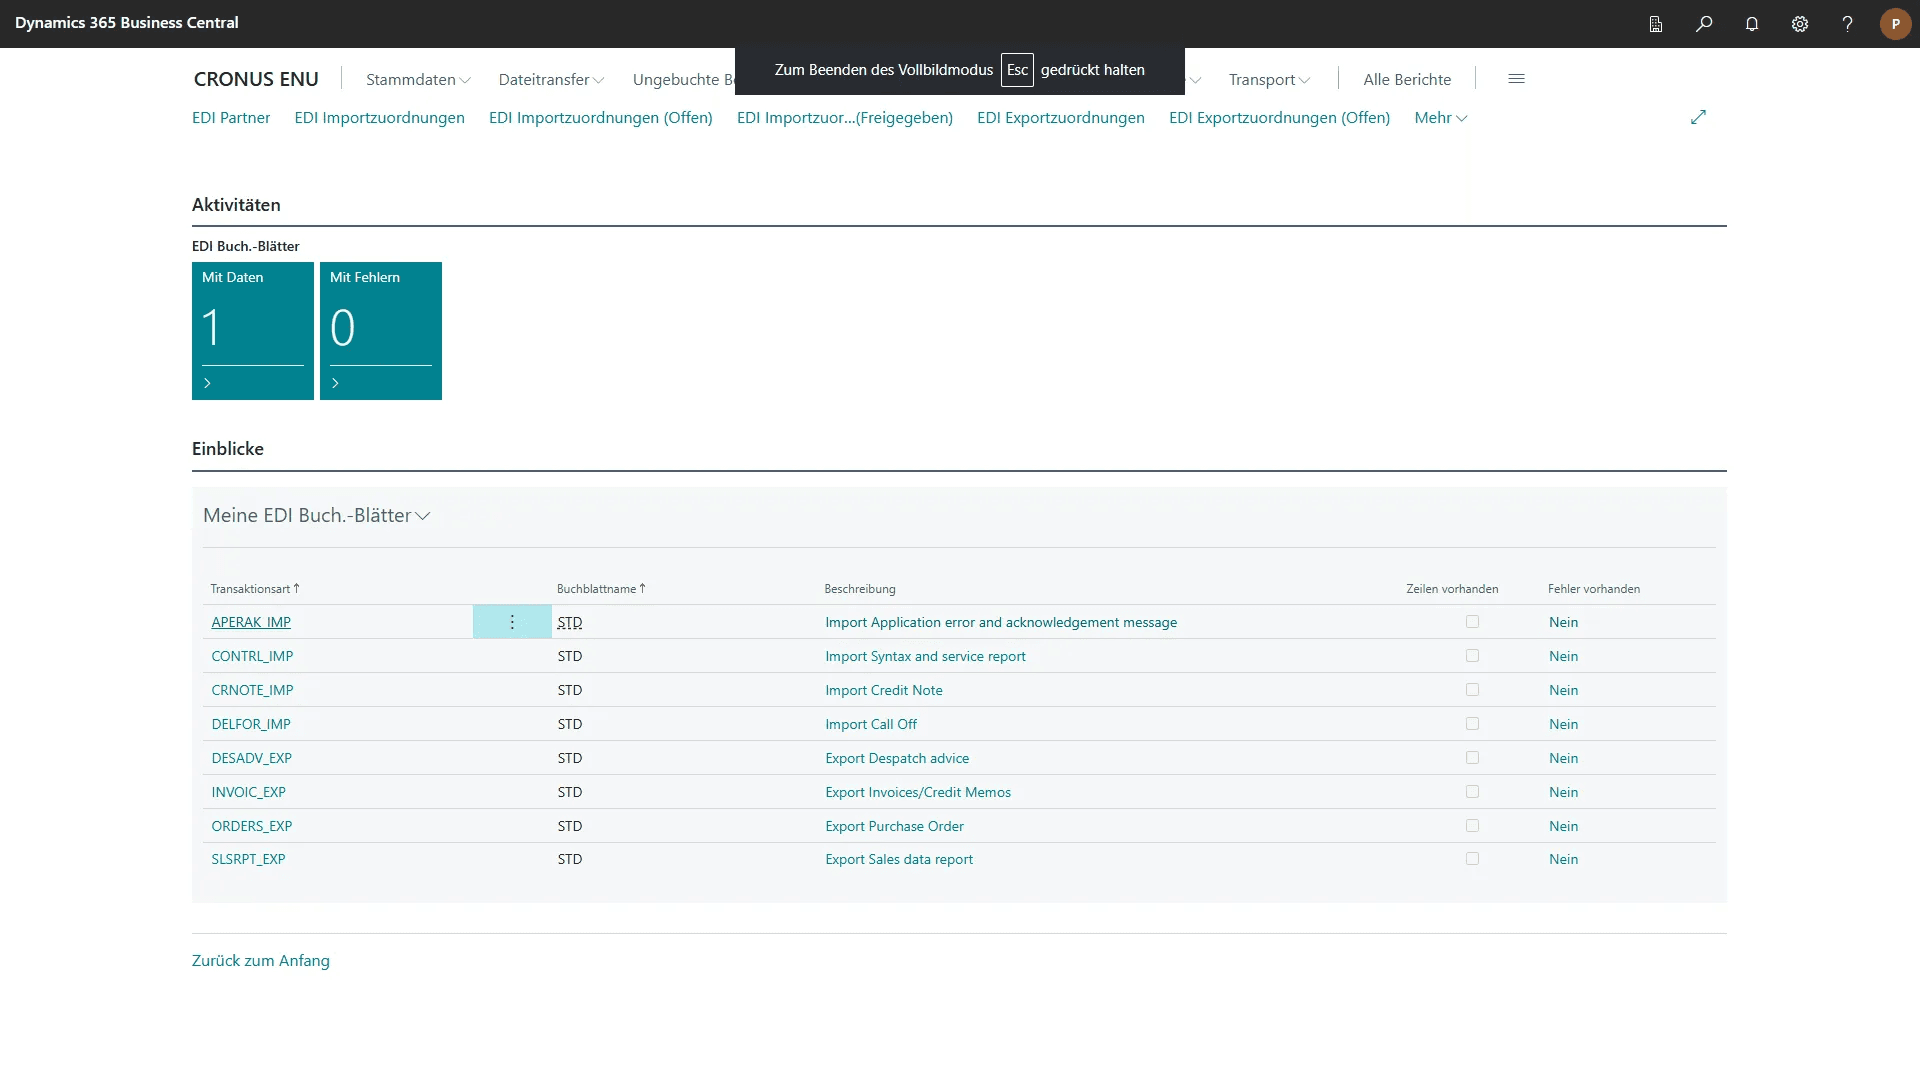Open the ORDERS_EXP journal link
This screenshot has height=1080, width=1920.
[251, 826]
